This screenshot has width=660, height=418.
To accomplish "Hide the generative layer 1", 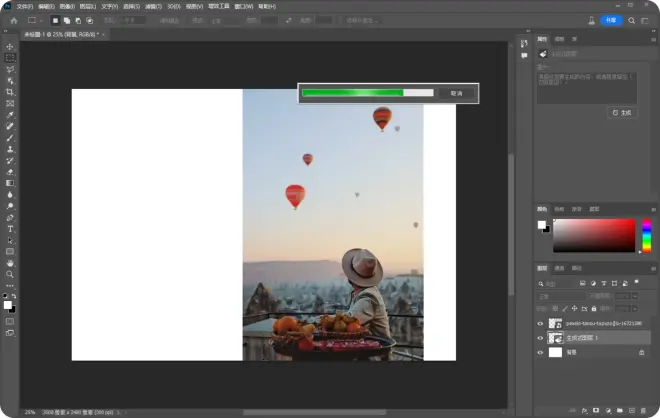I will coord(540,338).
